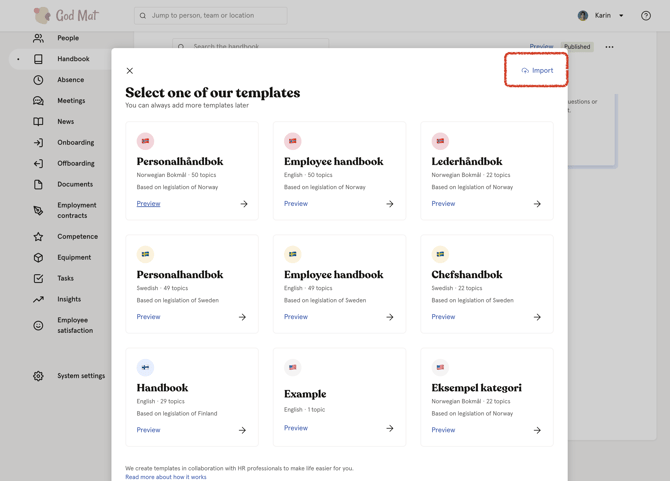Preview the Lederhåndbok template

point(443,204)
